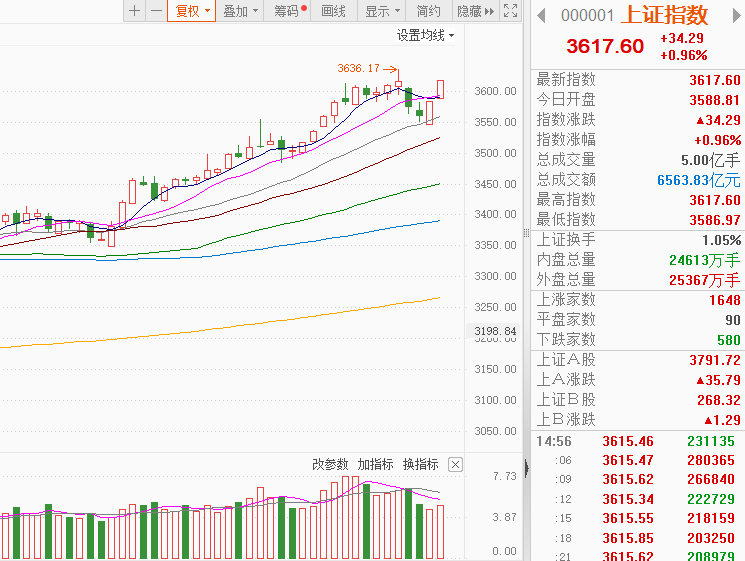Open the 叠加 overlay dropdown

(x=240, y=10)
